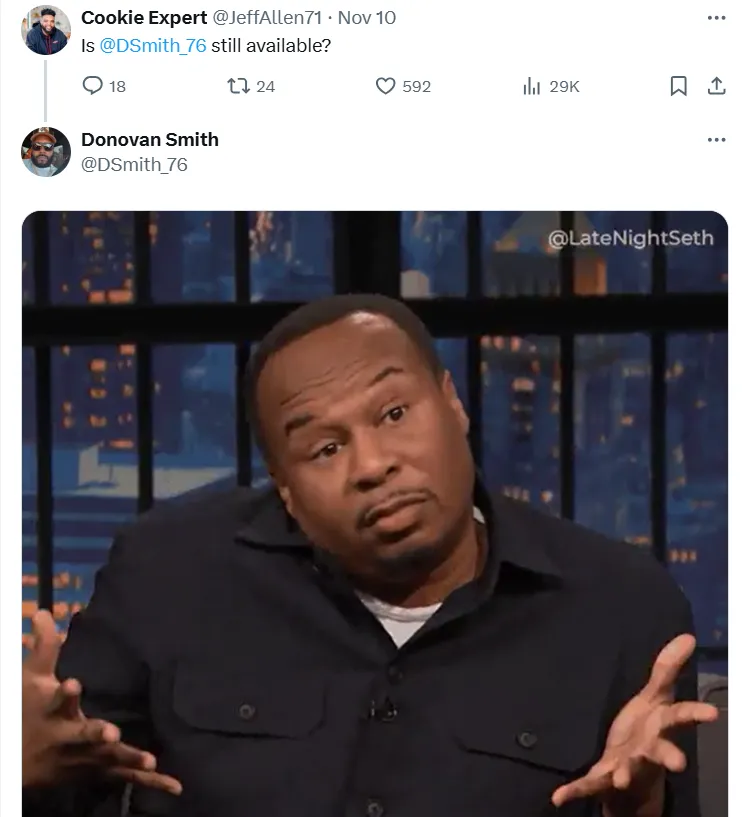This screenshot has width=742, height=817.
Task: Share the Cookie Expert tweet
Action: pos(716,85)
